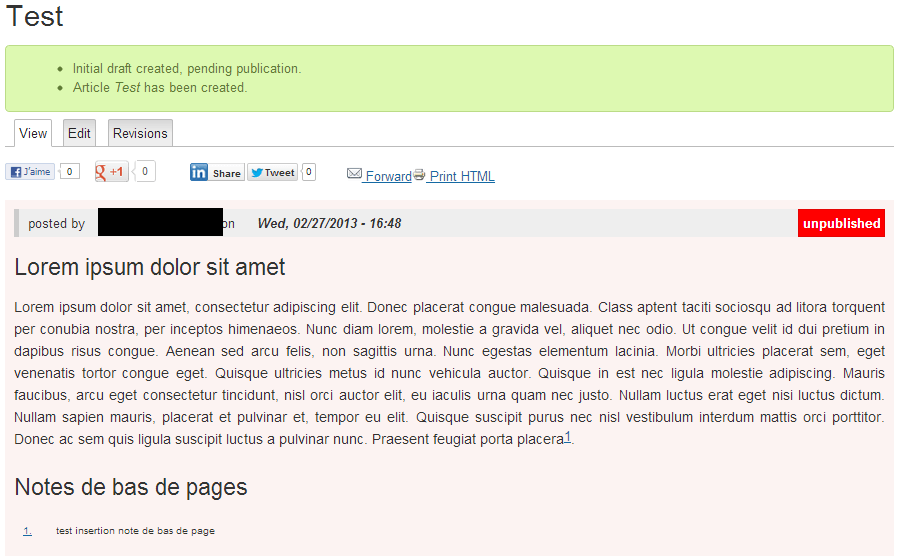Click the Tweet count bubble
Screen dimensions: 901x556
click(309, 172)
